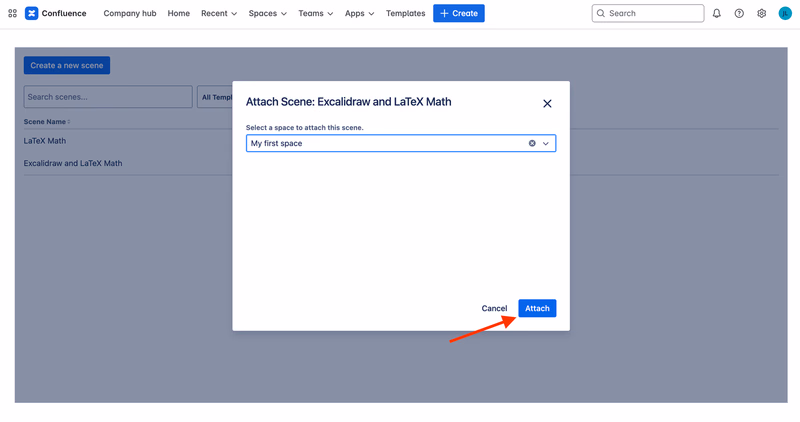
Task: Expand the Recent dropdown menu
Action: click(219, 13)
